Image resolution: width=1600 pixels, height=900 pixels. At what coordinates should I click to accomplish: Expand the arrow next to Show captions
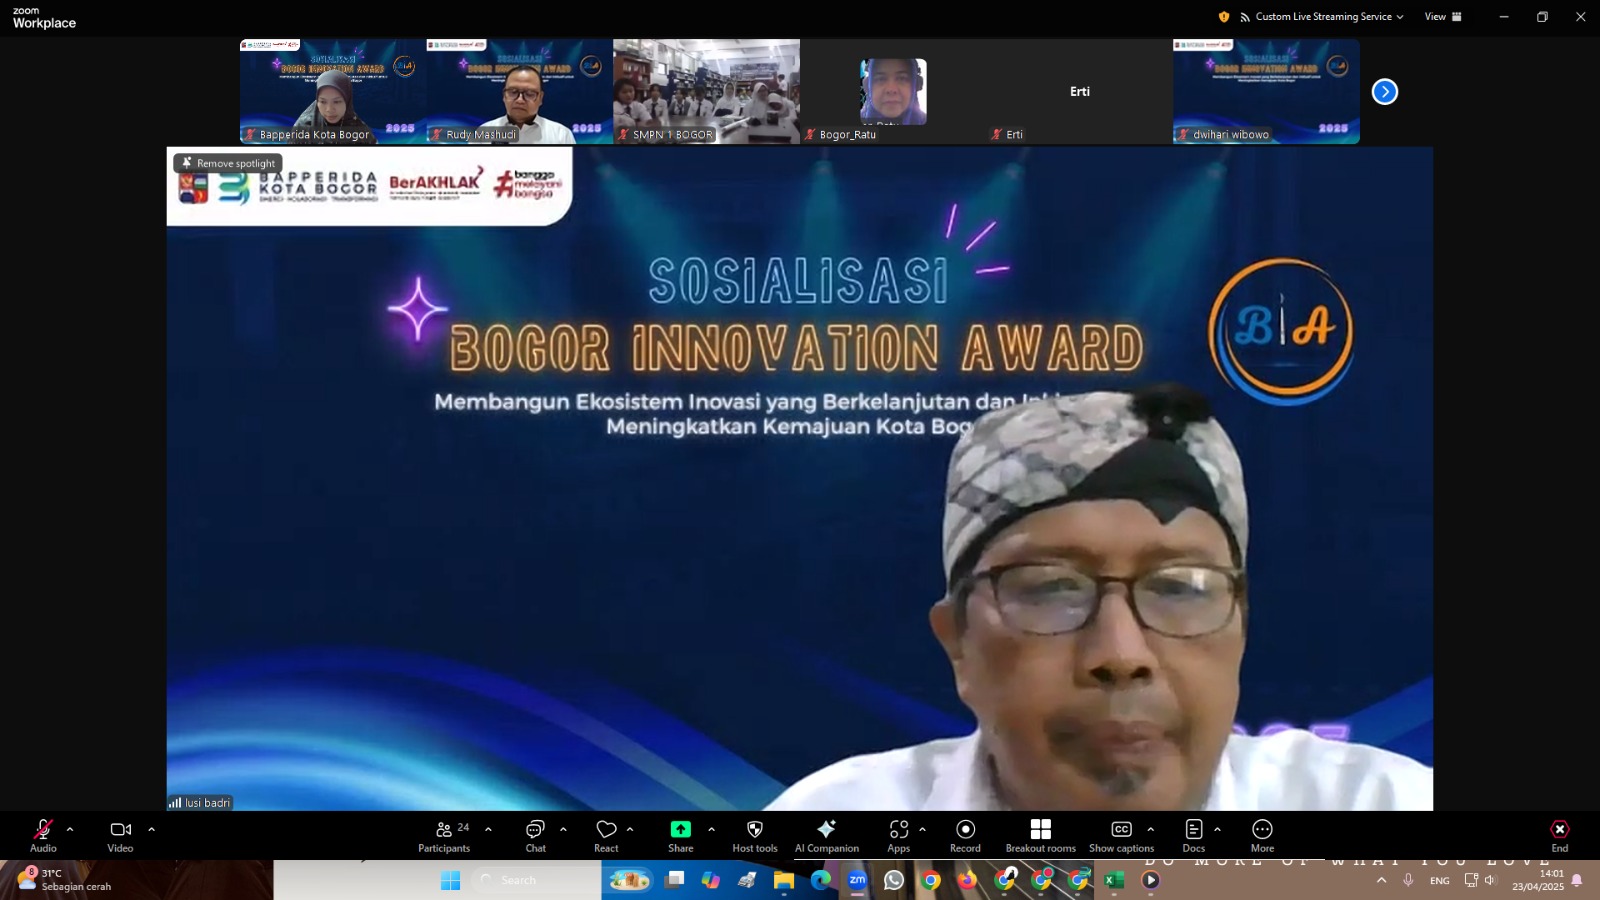pyautogui.click(x=1151, y=829)
